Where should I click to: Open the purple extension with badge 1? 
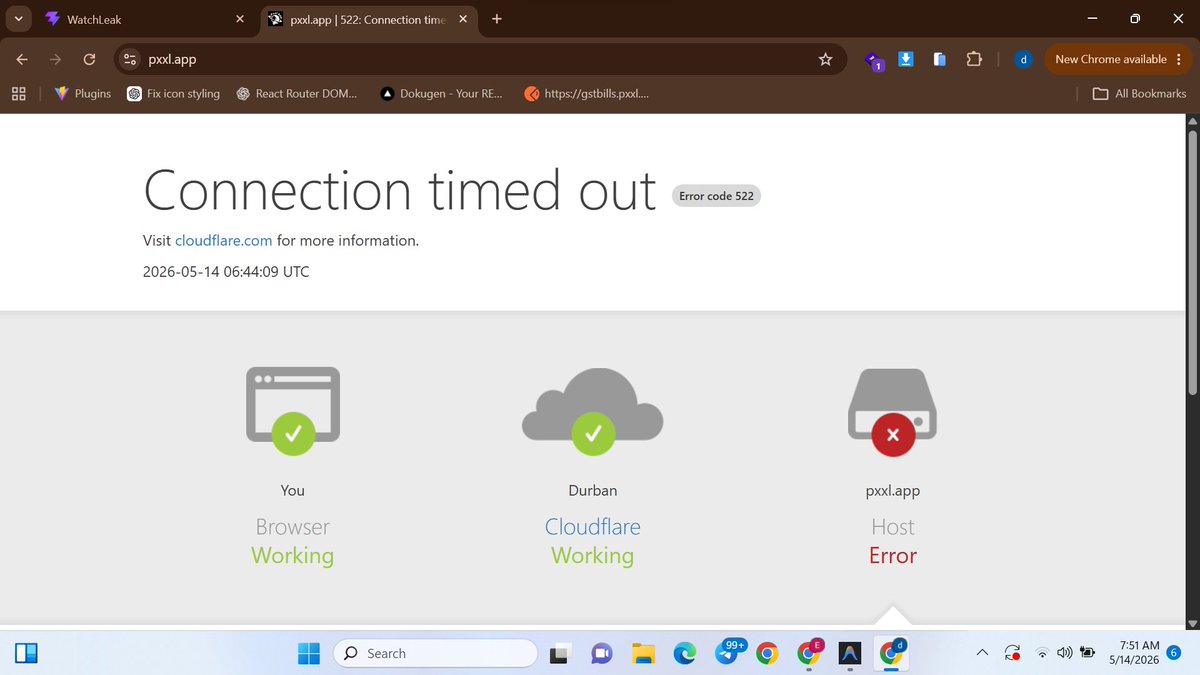pos(874,61)
